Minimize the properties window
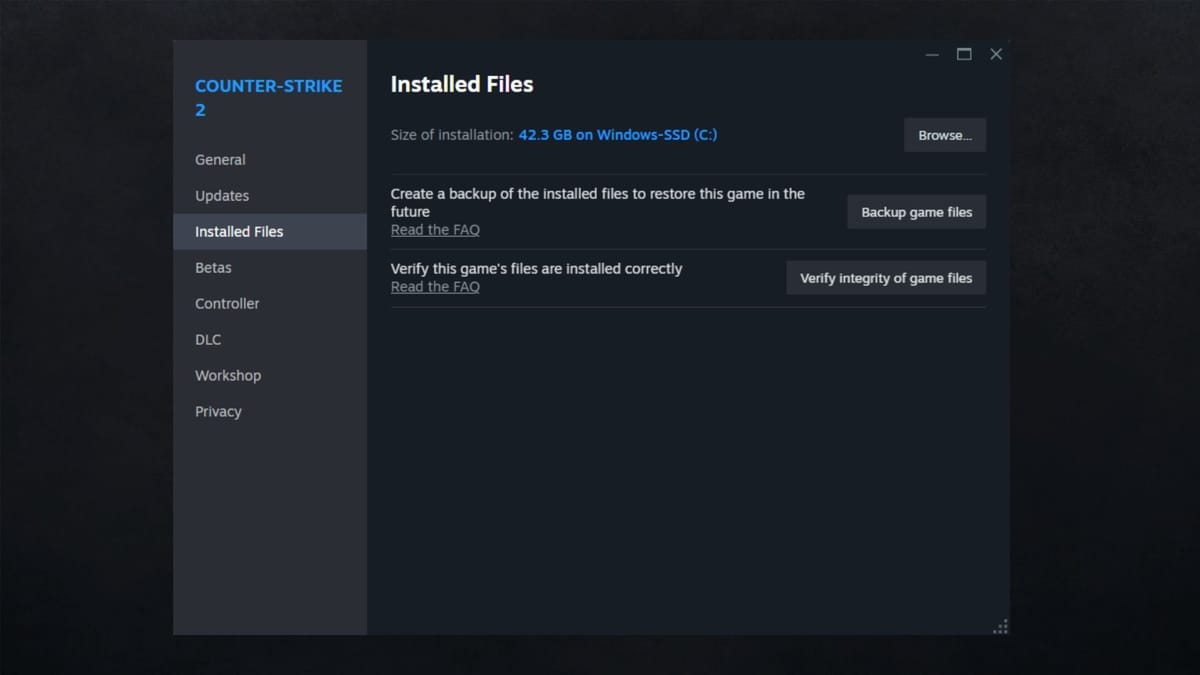 click(932, 55)
